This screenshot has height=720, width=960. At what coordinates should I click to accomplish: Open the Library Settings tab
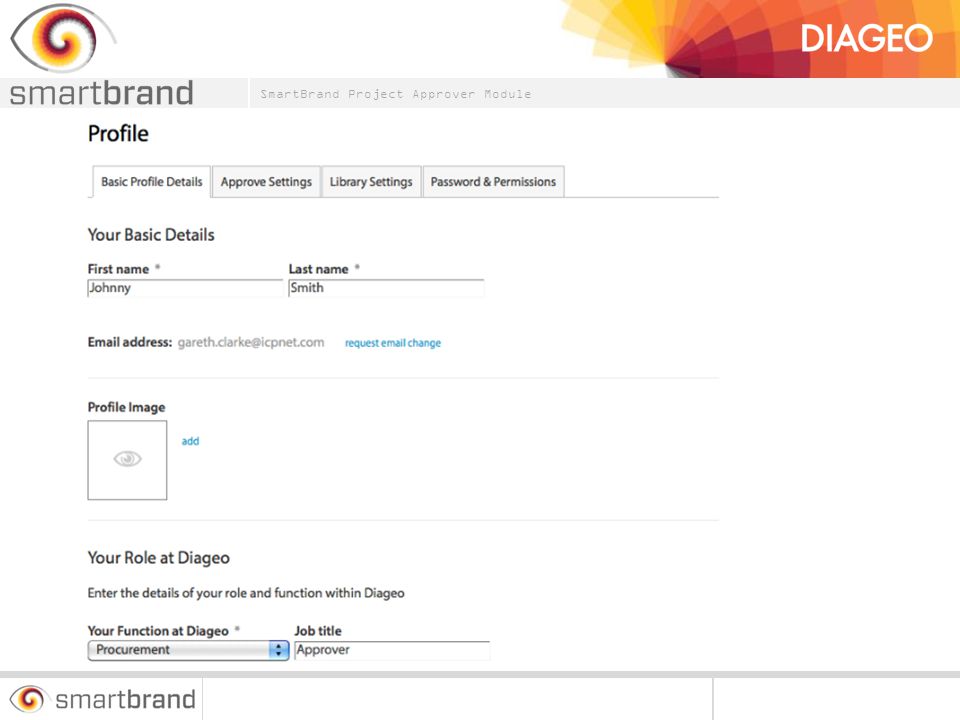pos(371,182)
